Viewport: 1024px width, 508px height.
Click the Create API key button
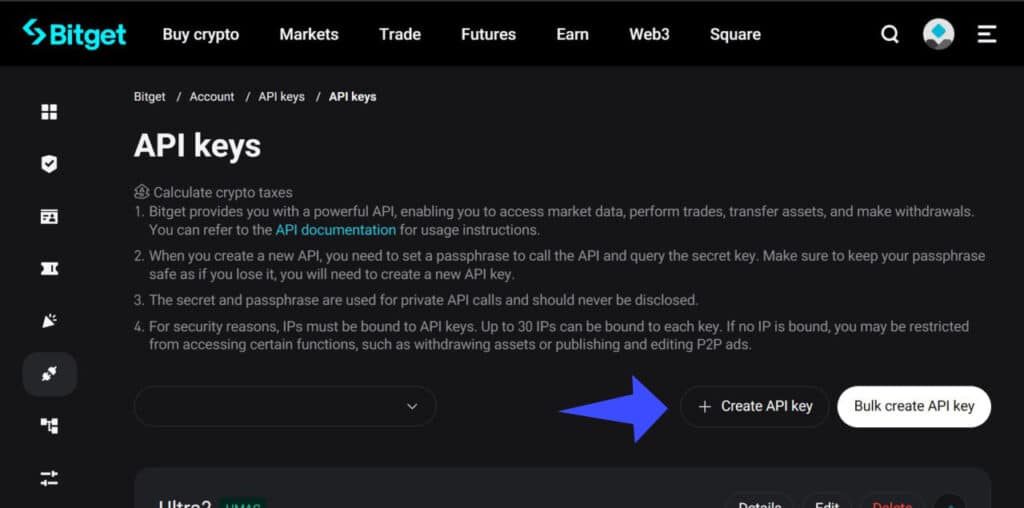click(x=754, y=406)
